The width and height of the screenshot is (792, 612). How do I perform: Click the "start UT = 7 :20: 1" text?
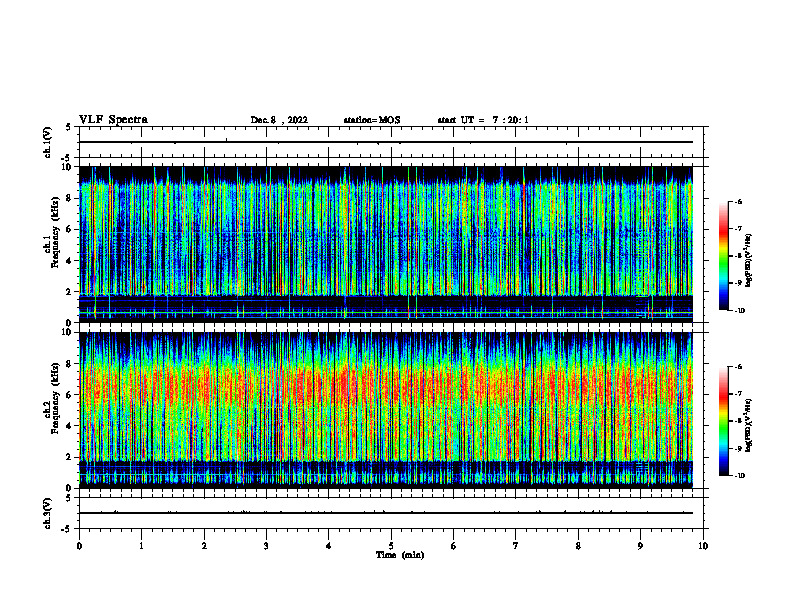pyautogui.click(x=483, y=120)
